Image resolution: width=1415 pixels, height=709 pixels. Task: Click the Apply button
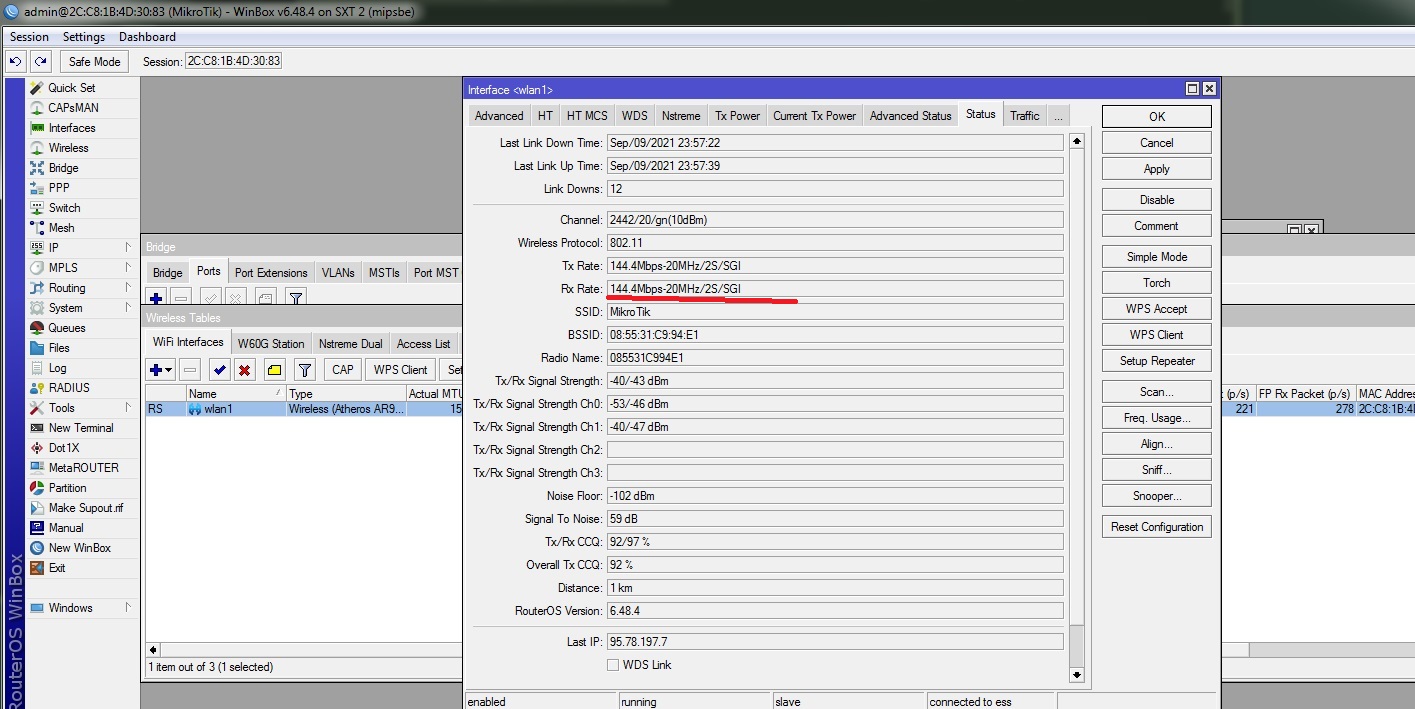click(1157, 169)
